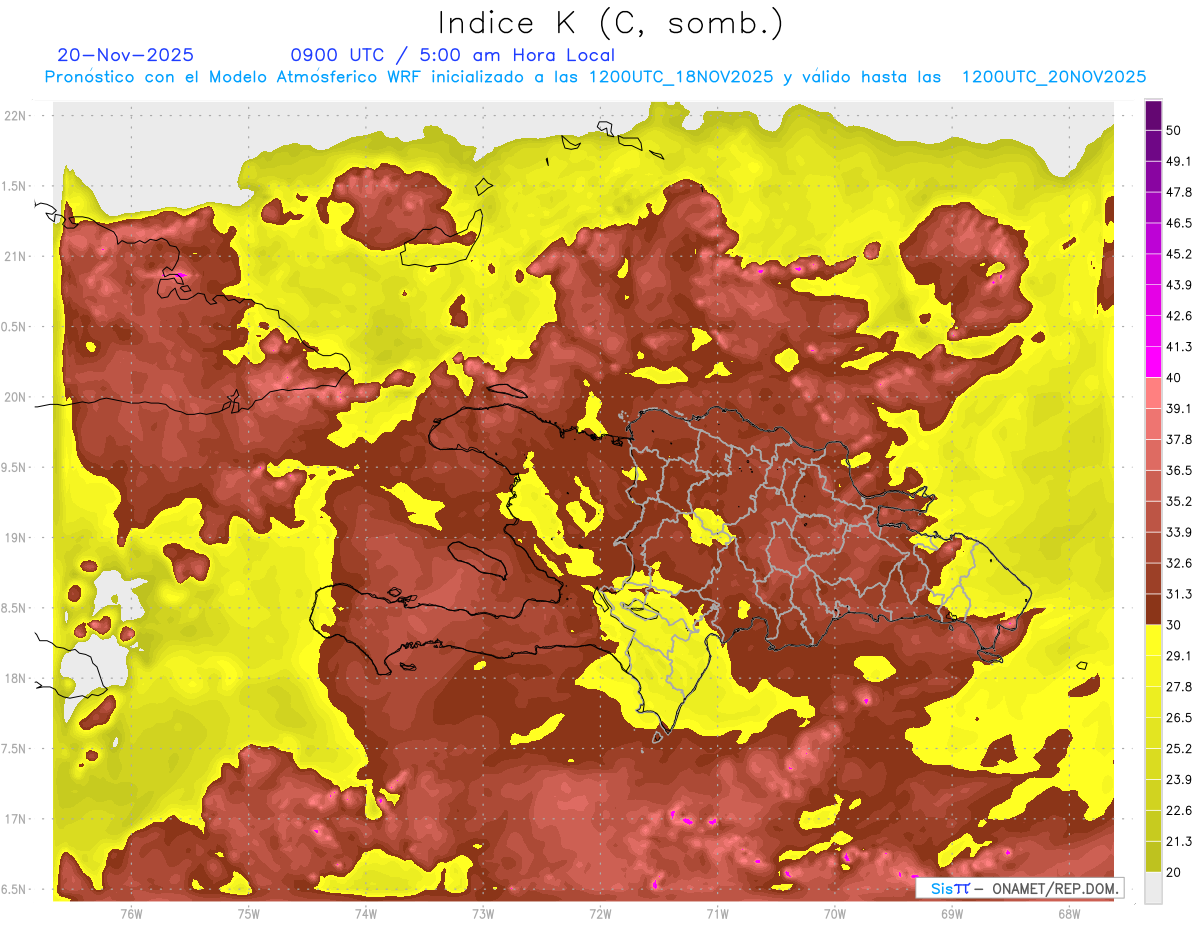Click the colorbar value '33.9'
Image resolution: width=1200 pixels, height=927 pixels.
[1179, 532]
